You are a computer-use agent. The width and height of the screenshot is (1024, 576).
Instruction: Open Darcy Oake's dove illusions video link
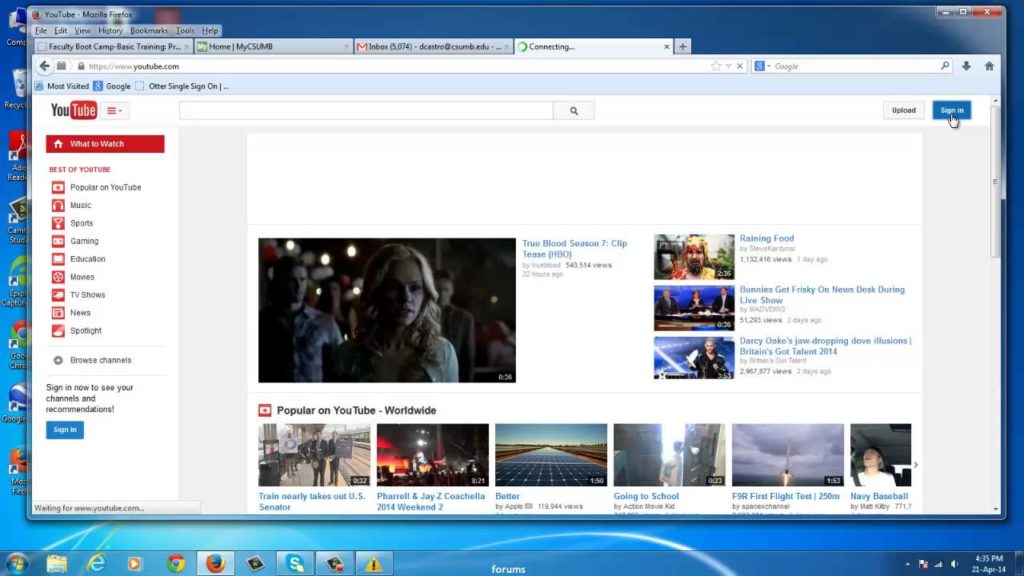(825, 346)
